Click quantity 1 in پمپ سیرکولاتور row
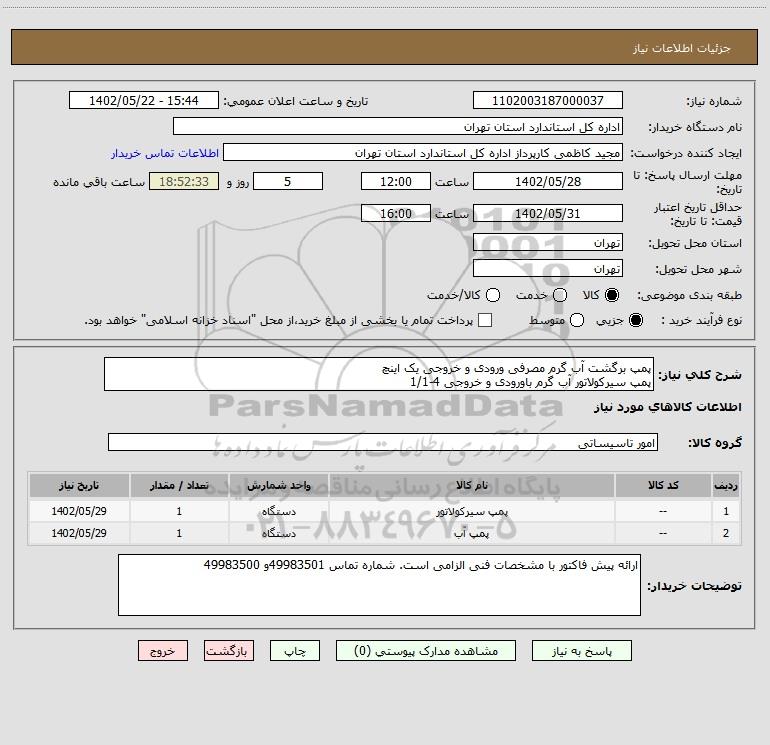This screenshot has height=745, width=770. point(179,511)
